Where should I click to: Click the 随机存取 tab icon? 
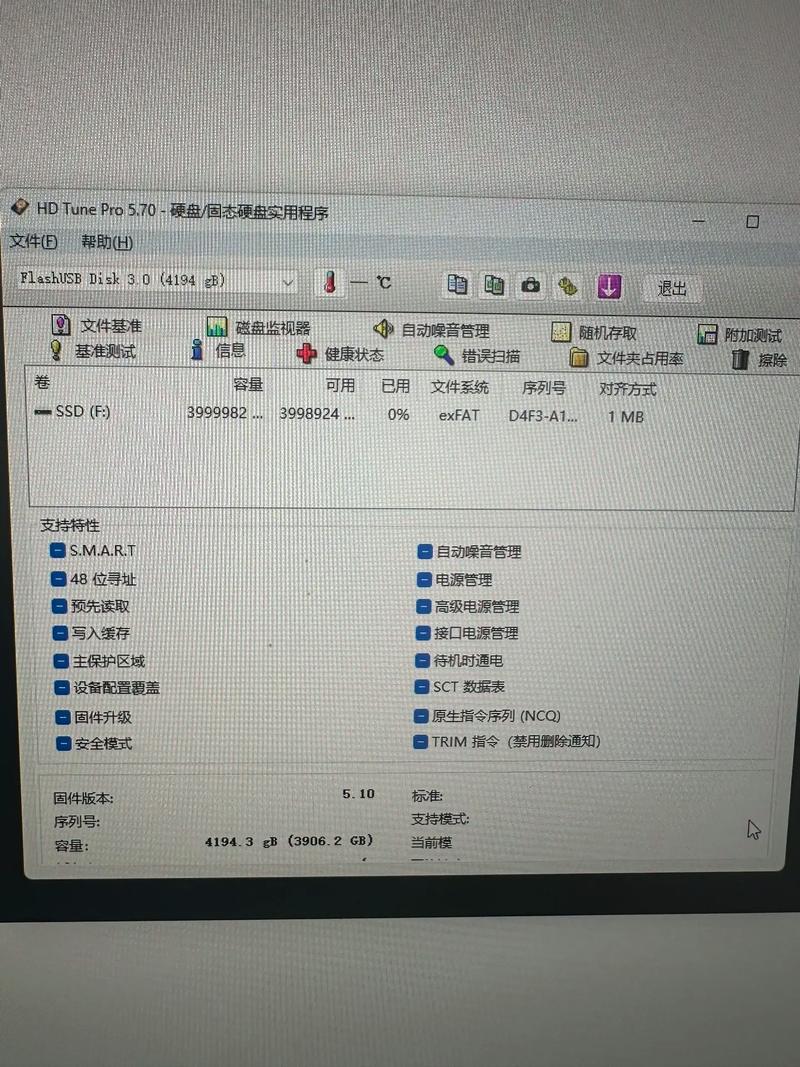561,333
